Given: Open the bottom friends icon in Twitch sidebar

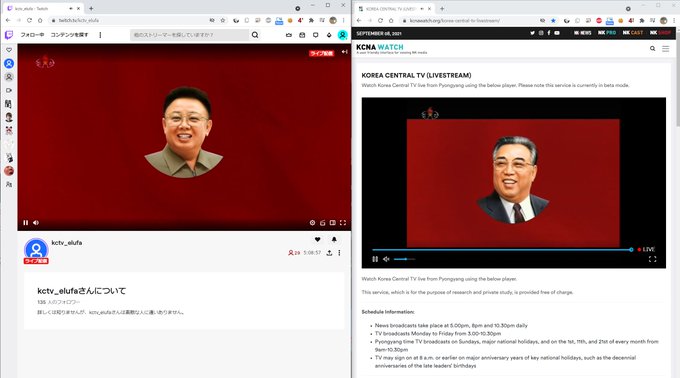Looking at the screenshot, I should click(x=9, y=184).
